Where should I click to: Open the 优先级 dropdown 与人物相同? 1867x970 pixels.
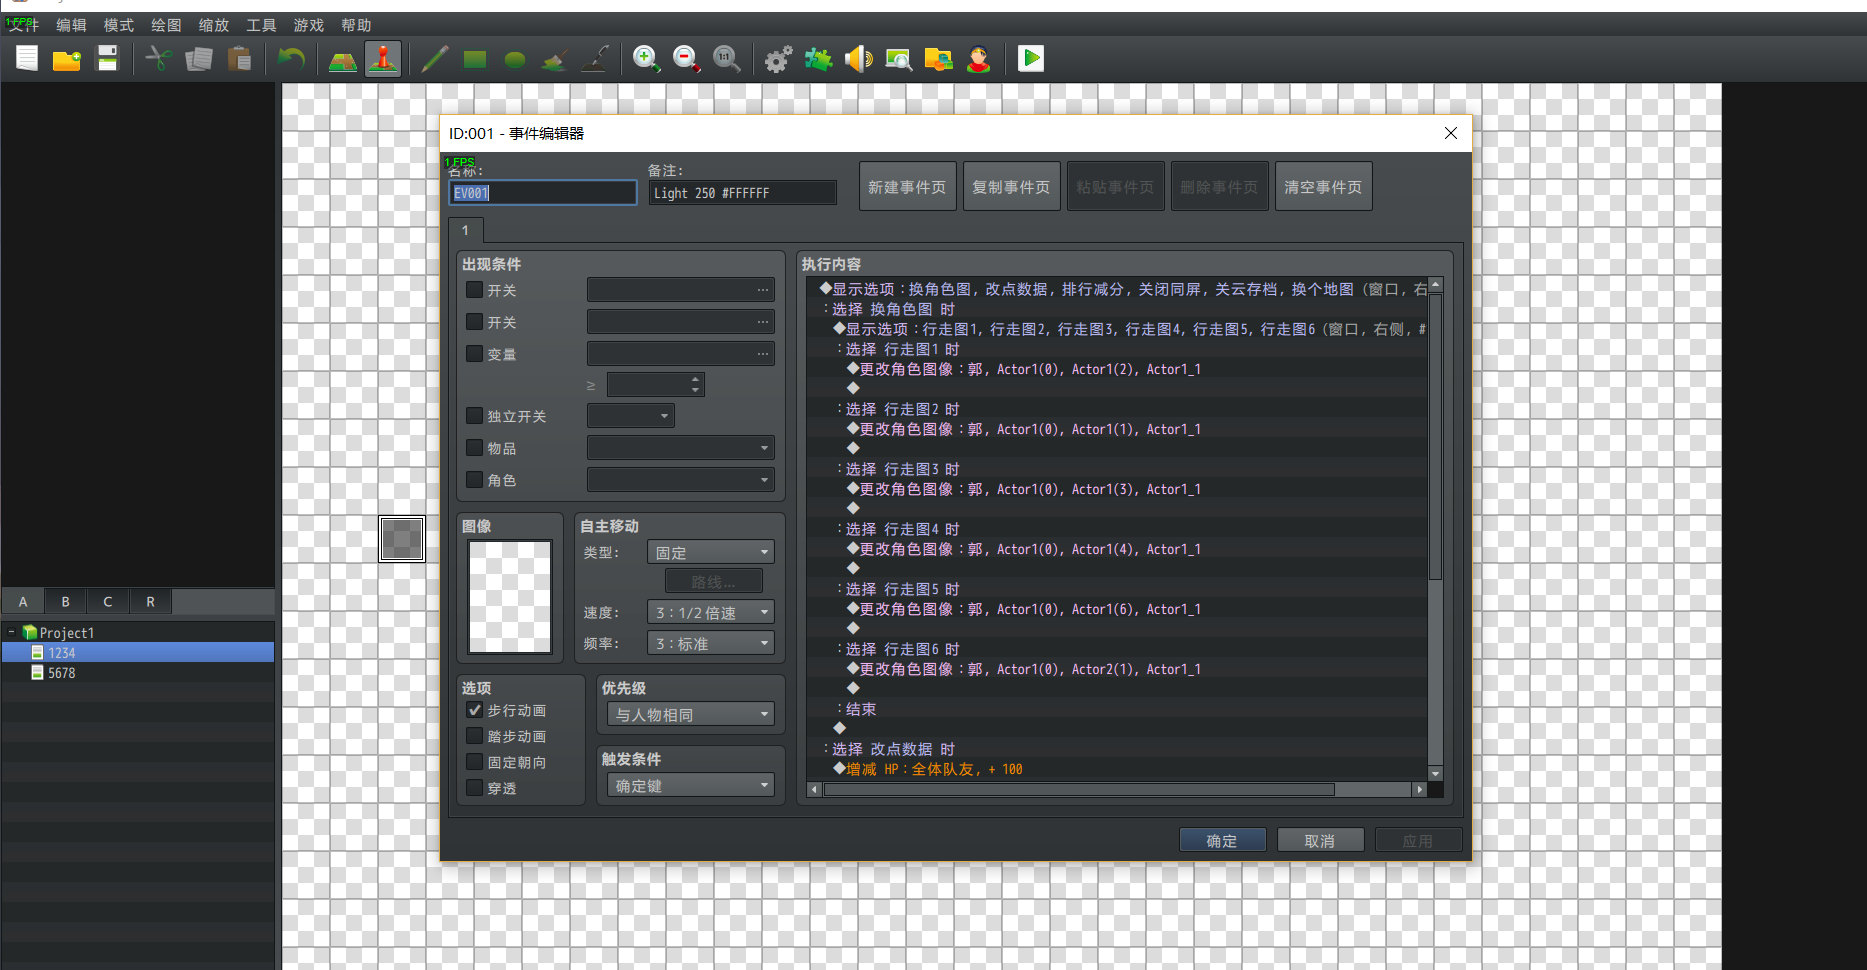(691, 714)
